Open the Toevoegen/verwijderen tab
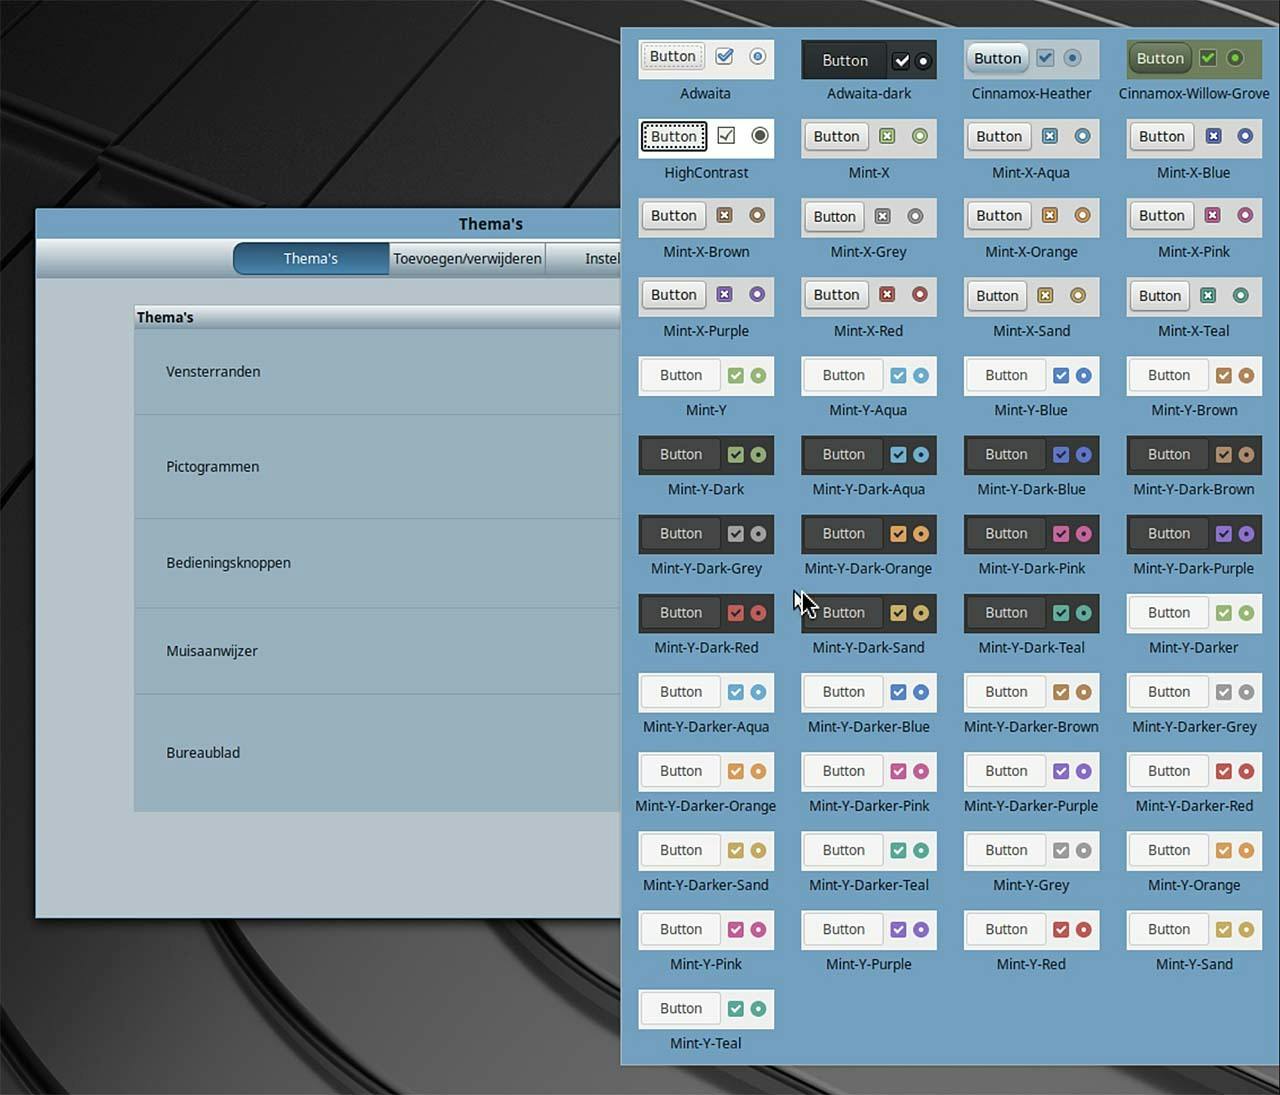 (x=467, y=258)
